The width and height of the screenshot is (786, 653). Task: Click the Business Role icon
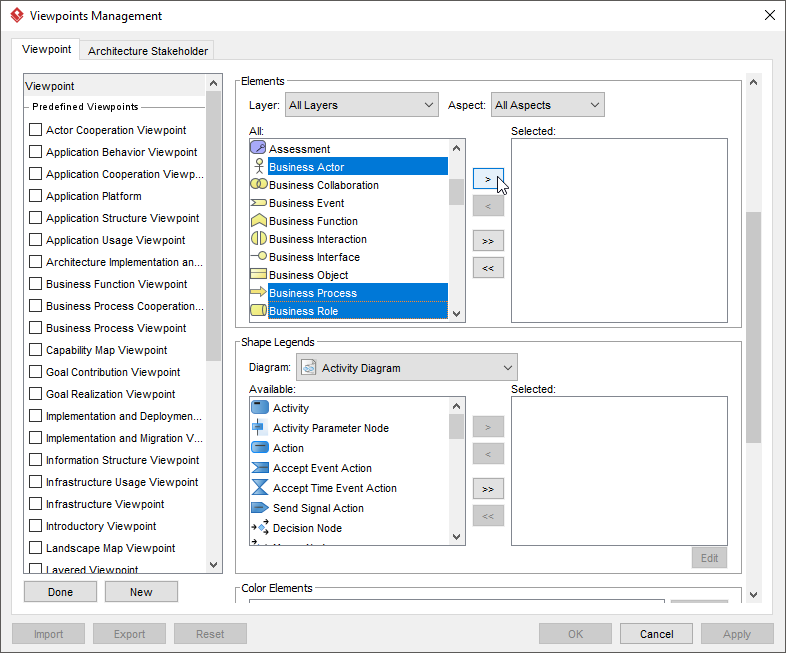[x=258, y=310]
